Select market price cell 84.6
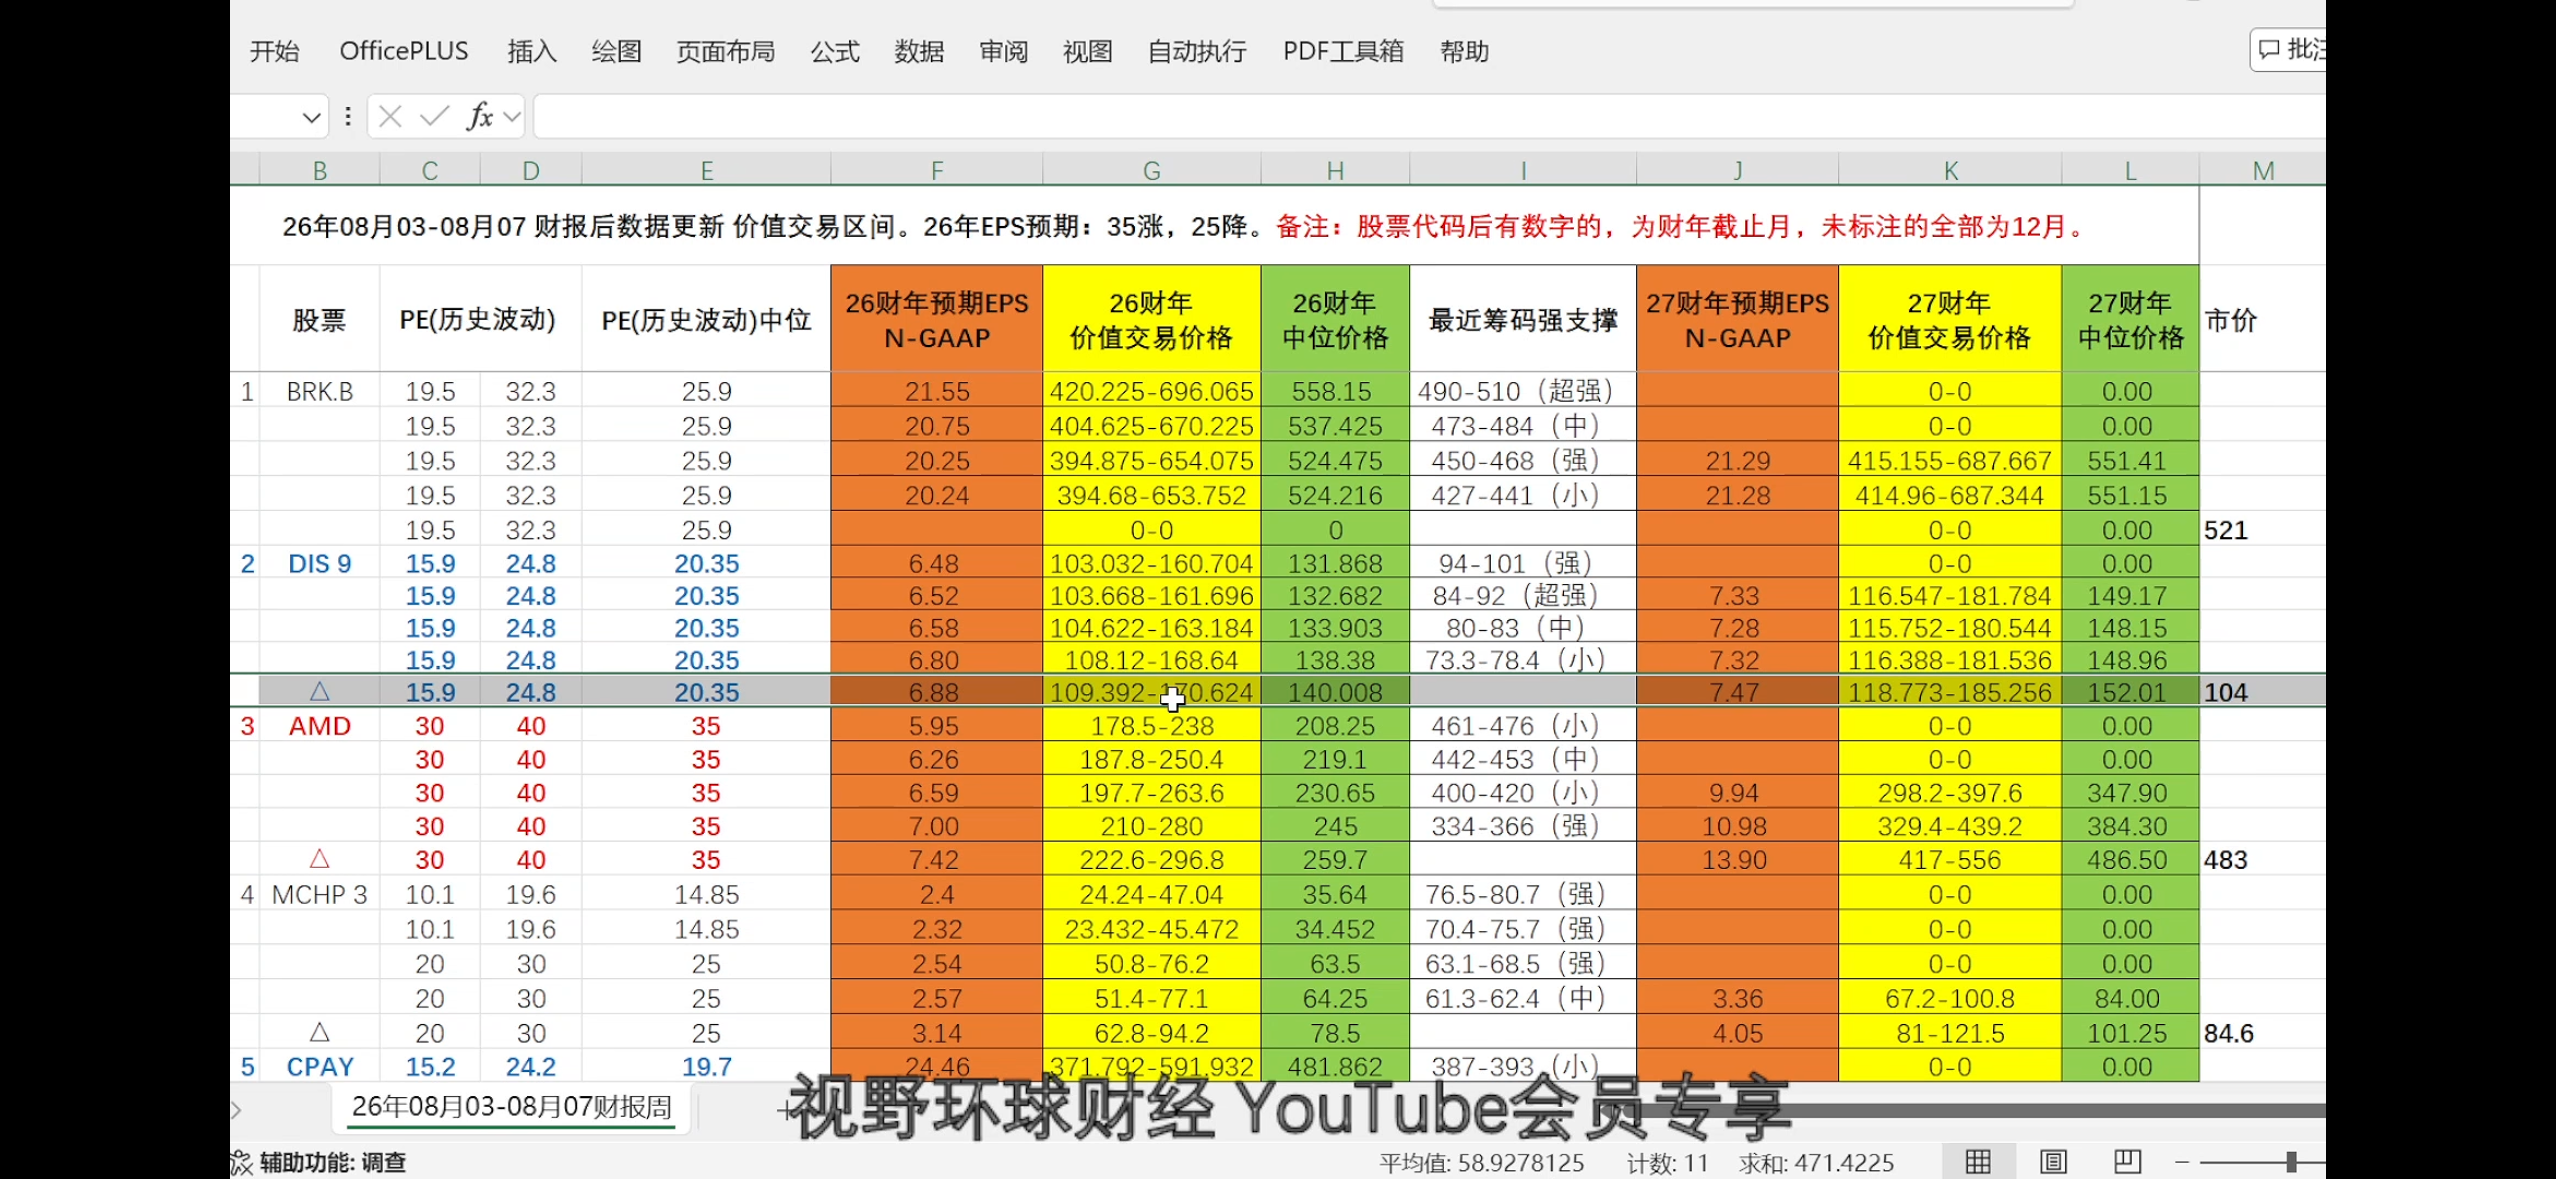 click(x=2262, y=1033)
